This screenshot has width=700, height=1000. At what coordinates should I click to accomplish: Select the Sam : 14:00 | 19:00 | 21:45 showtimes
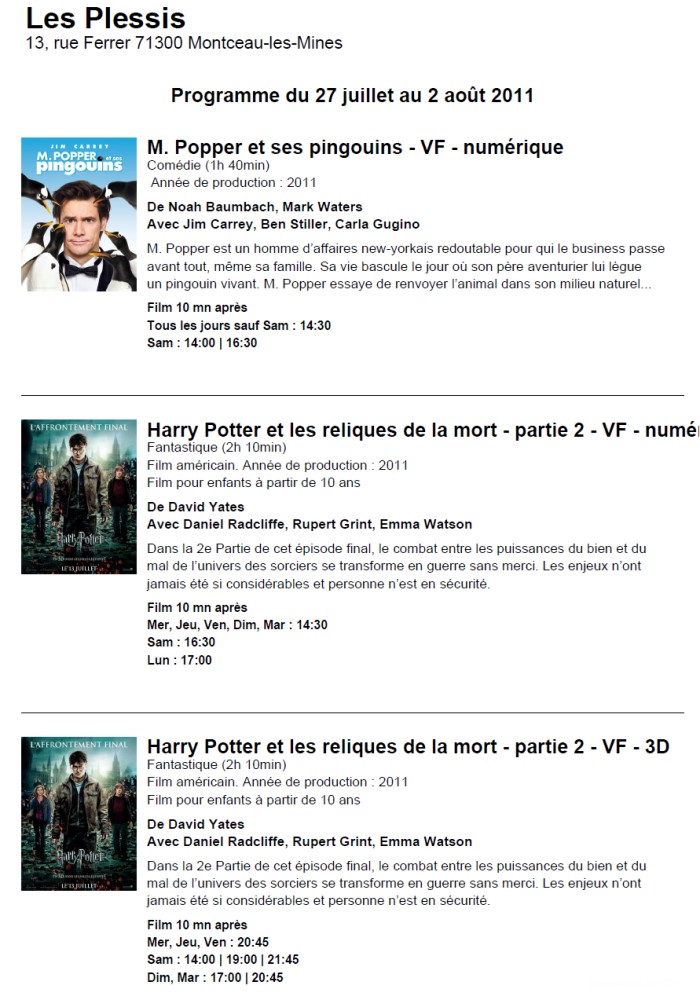[223, 960]
